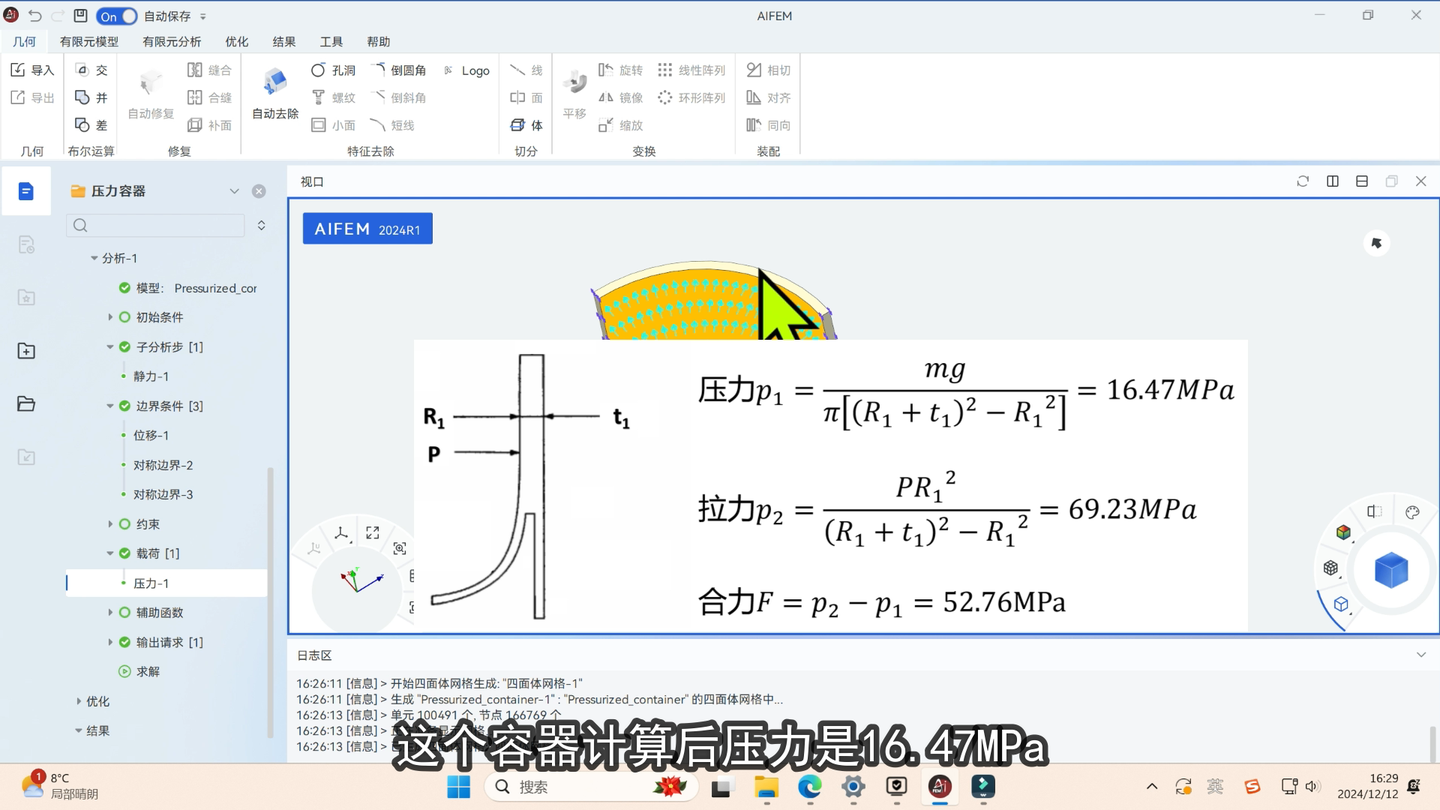This screenshot has height=810, width=1440.
Task: Click the 缩放 scale tool
Action: pyautogui.click(x=621, y=125)
